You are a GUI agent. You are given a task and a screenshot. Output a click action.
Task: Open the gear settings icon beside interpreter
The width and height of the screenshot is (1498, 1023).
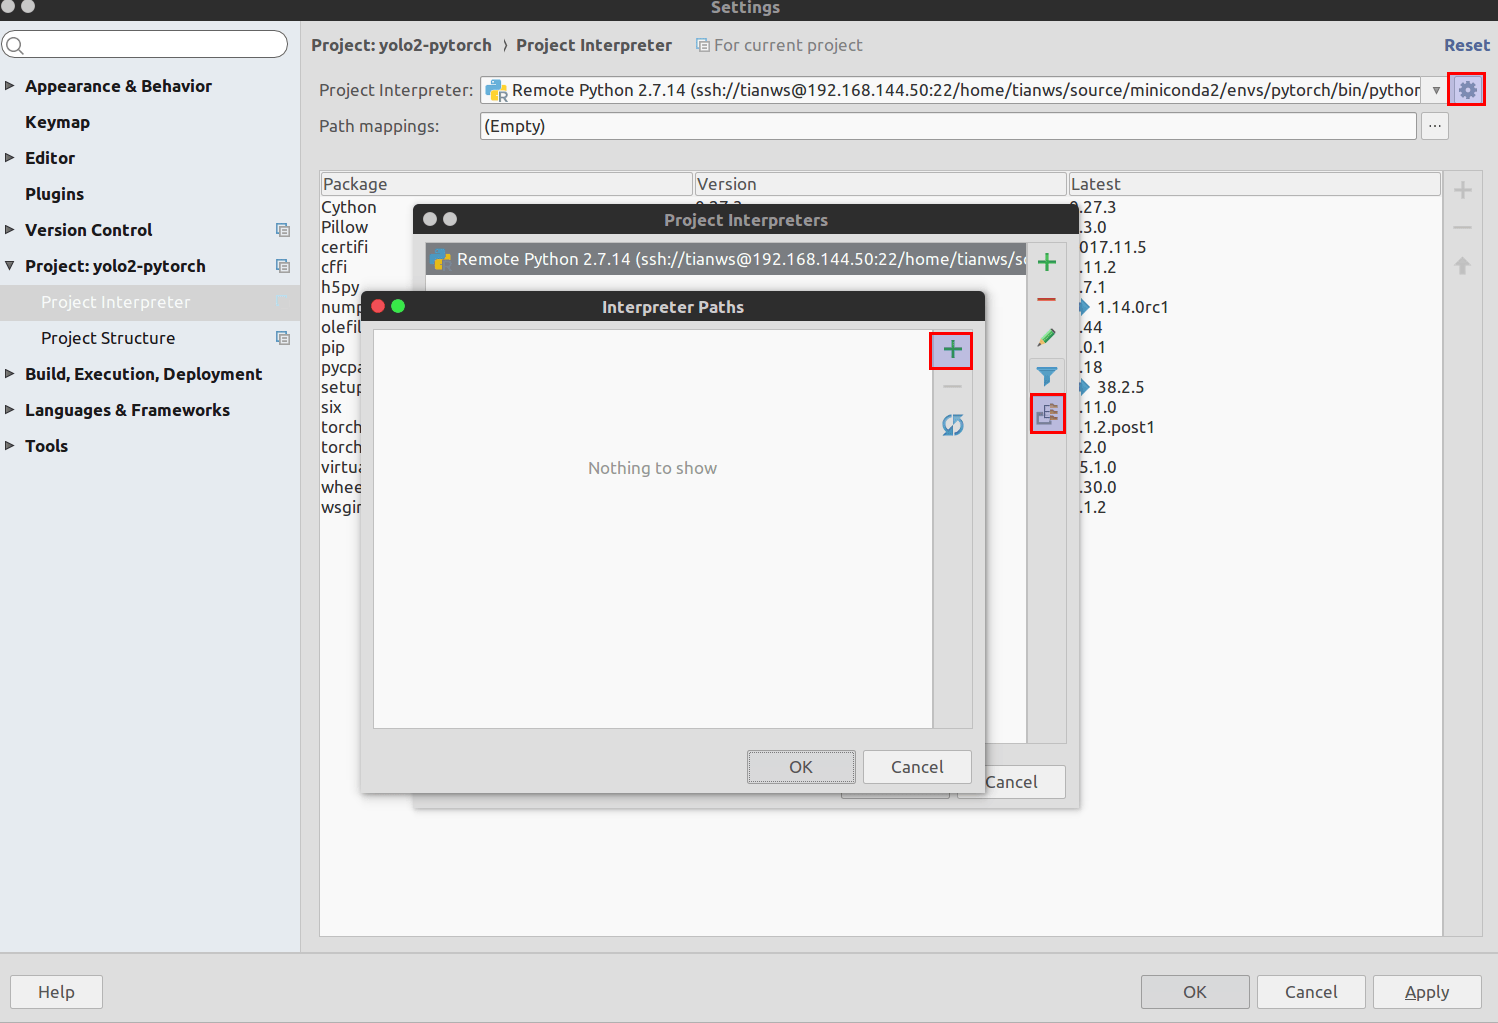(x=1467, y=90)
